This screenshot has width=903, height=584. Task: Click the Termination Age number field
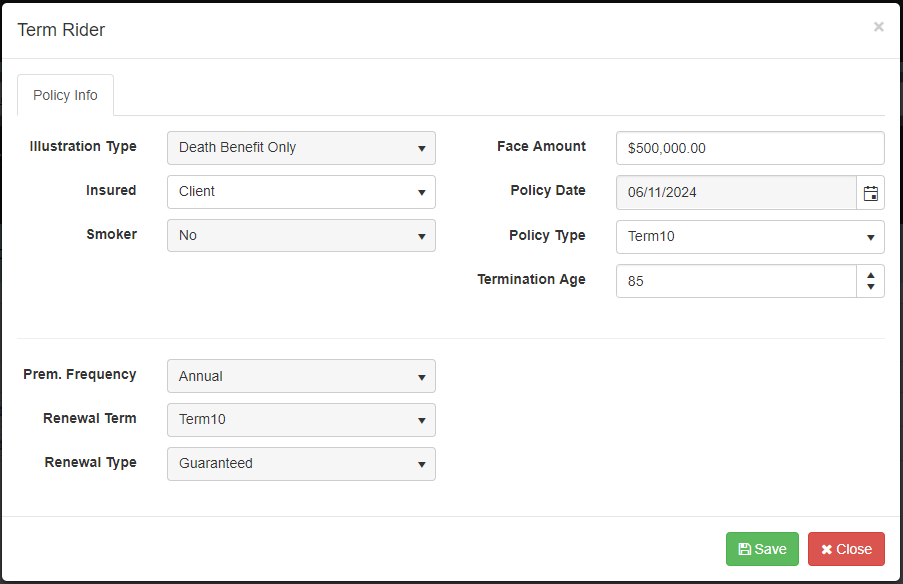pos(736,281)
